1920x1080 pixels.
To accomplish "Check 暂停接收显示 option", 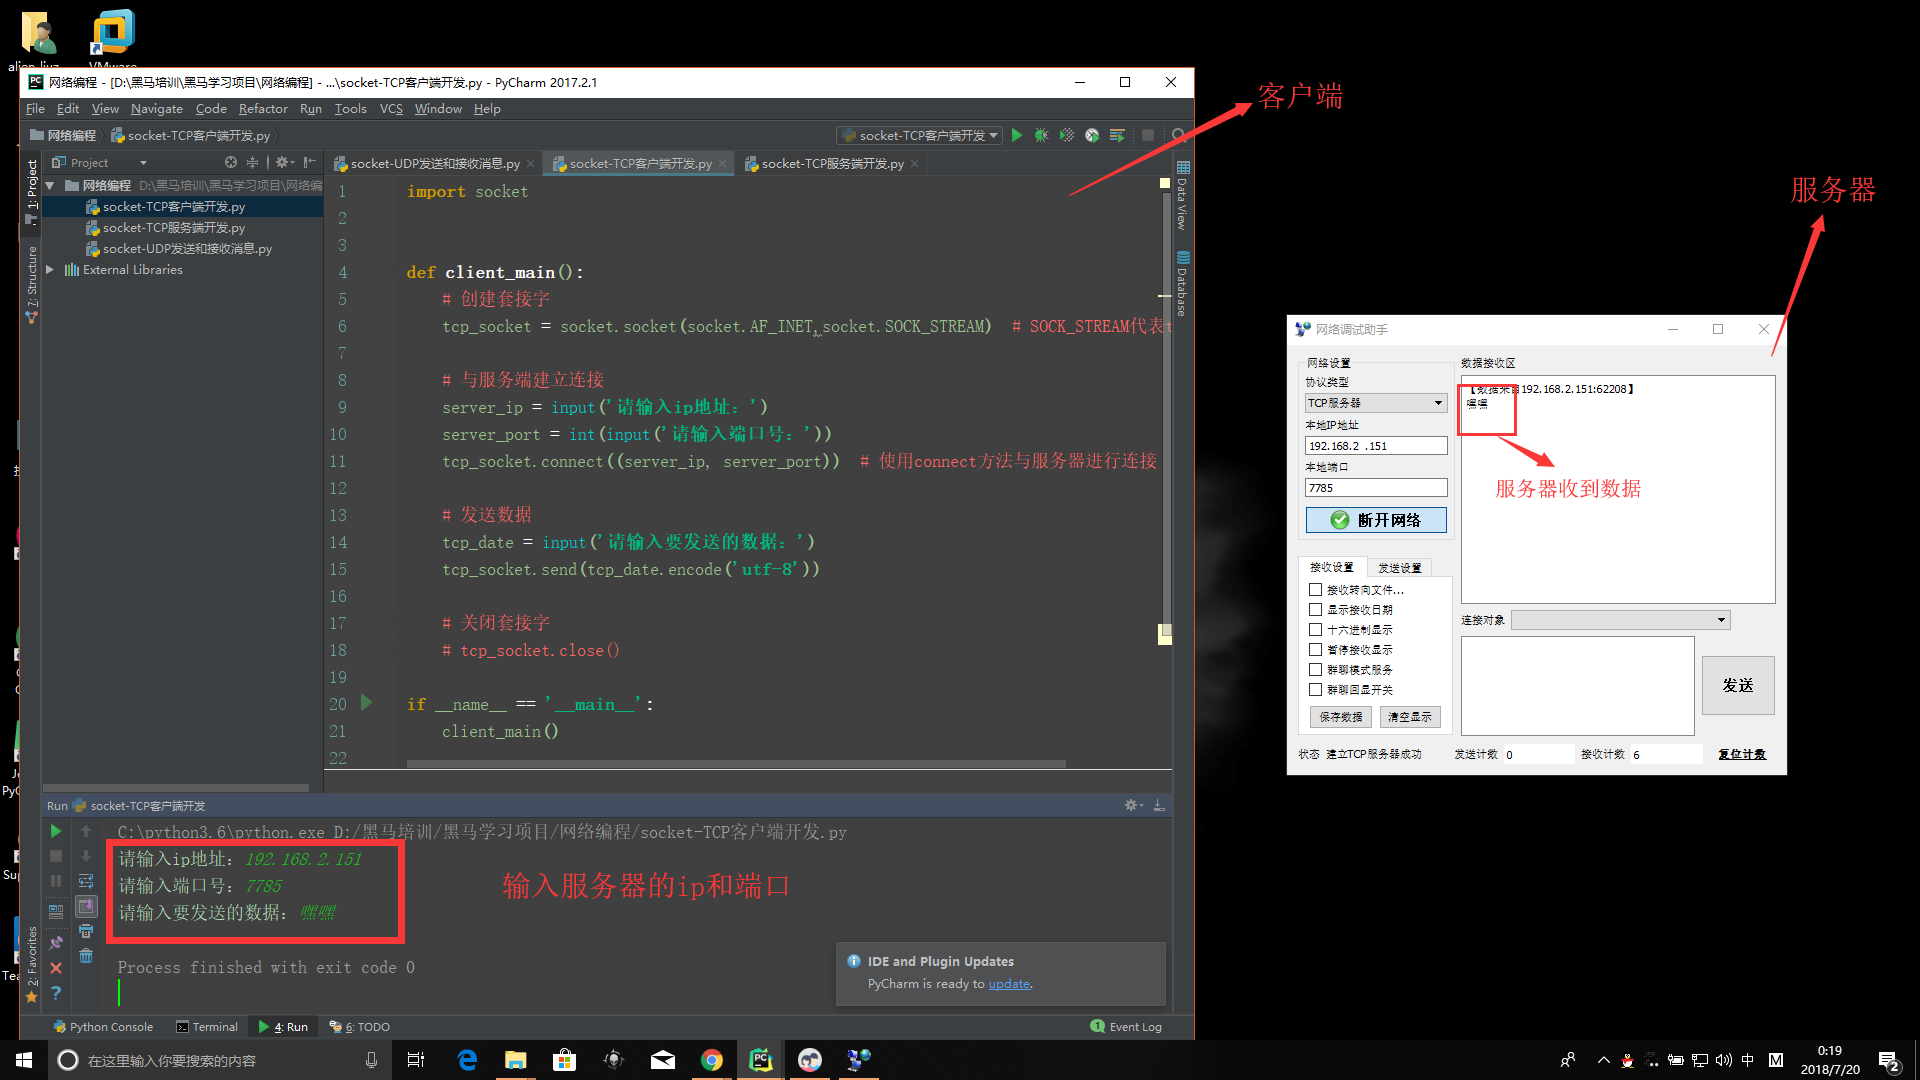I will [1316, 650].
